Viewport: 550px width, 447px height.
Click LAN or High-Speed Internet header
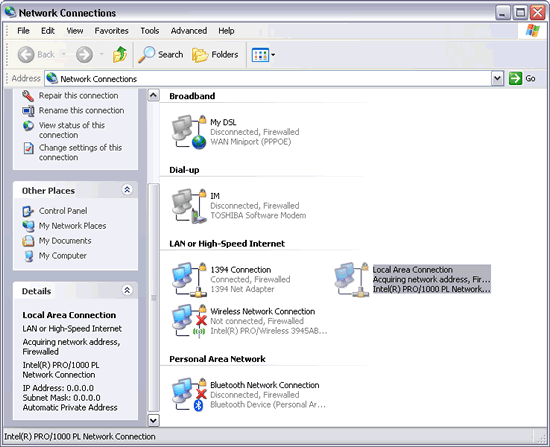[227, 243]
